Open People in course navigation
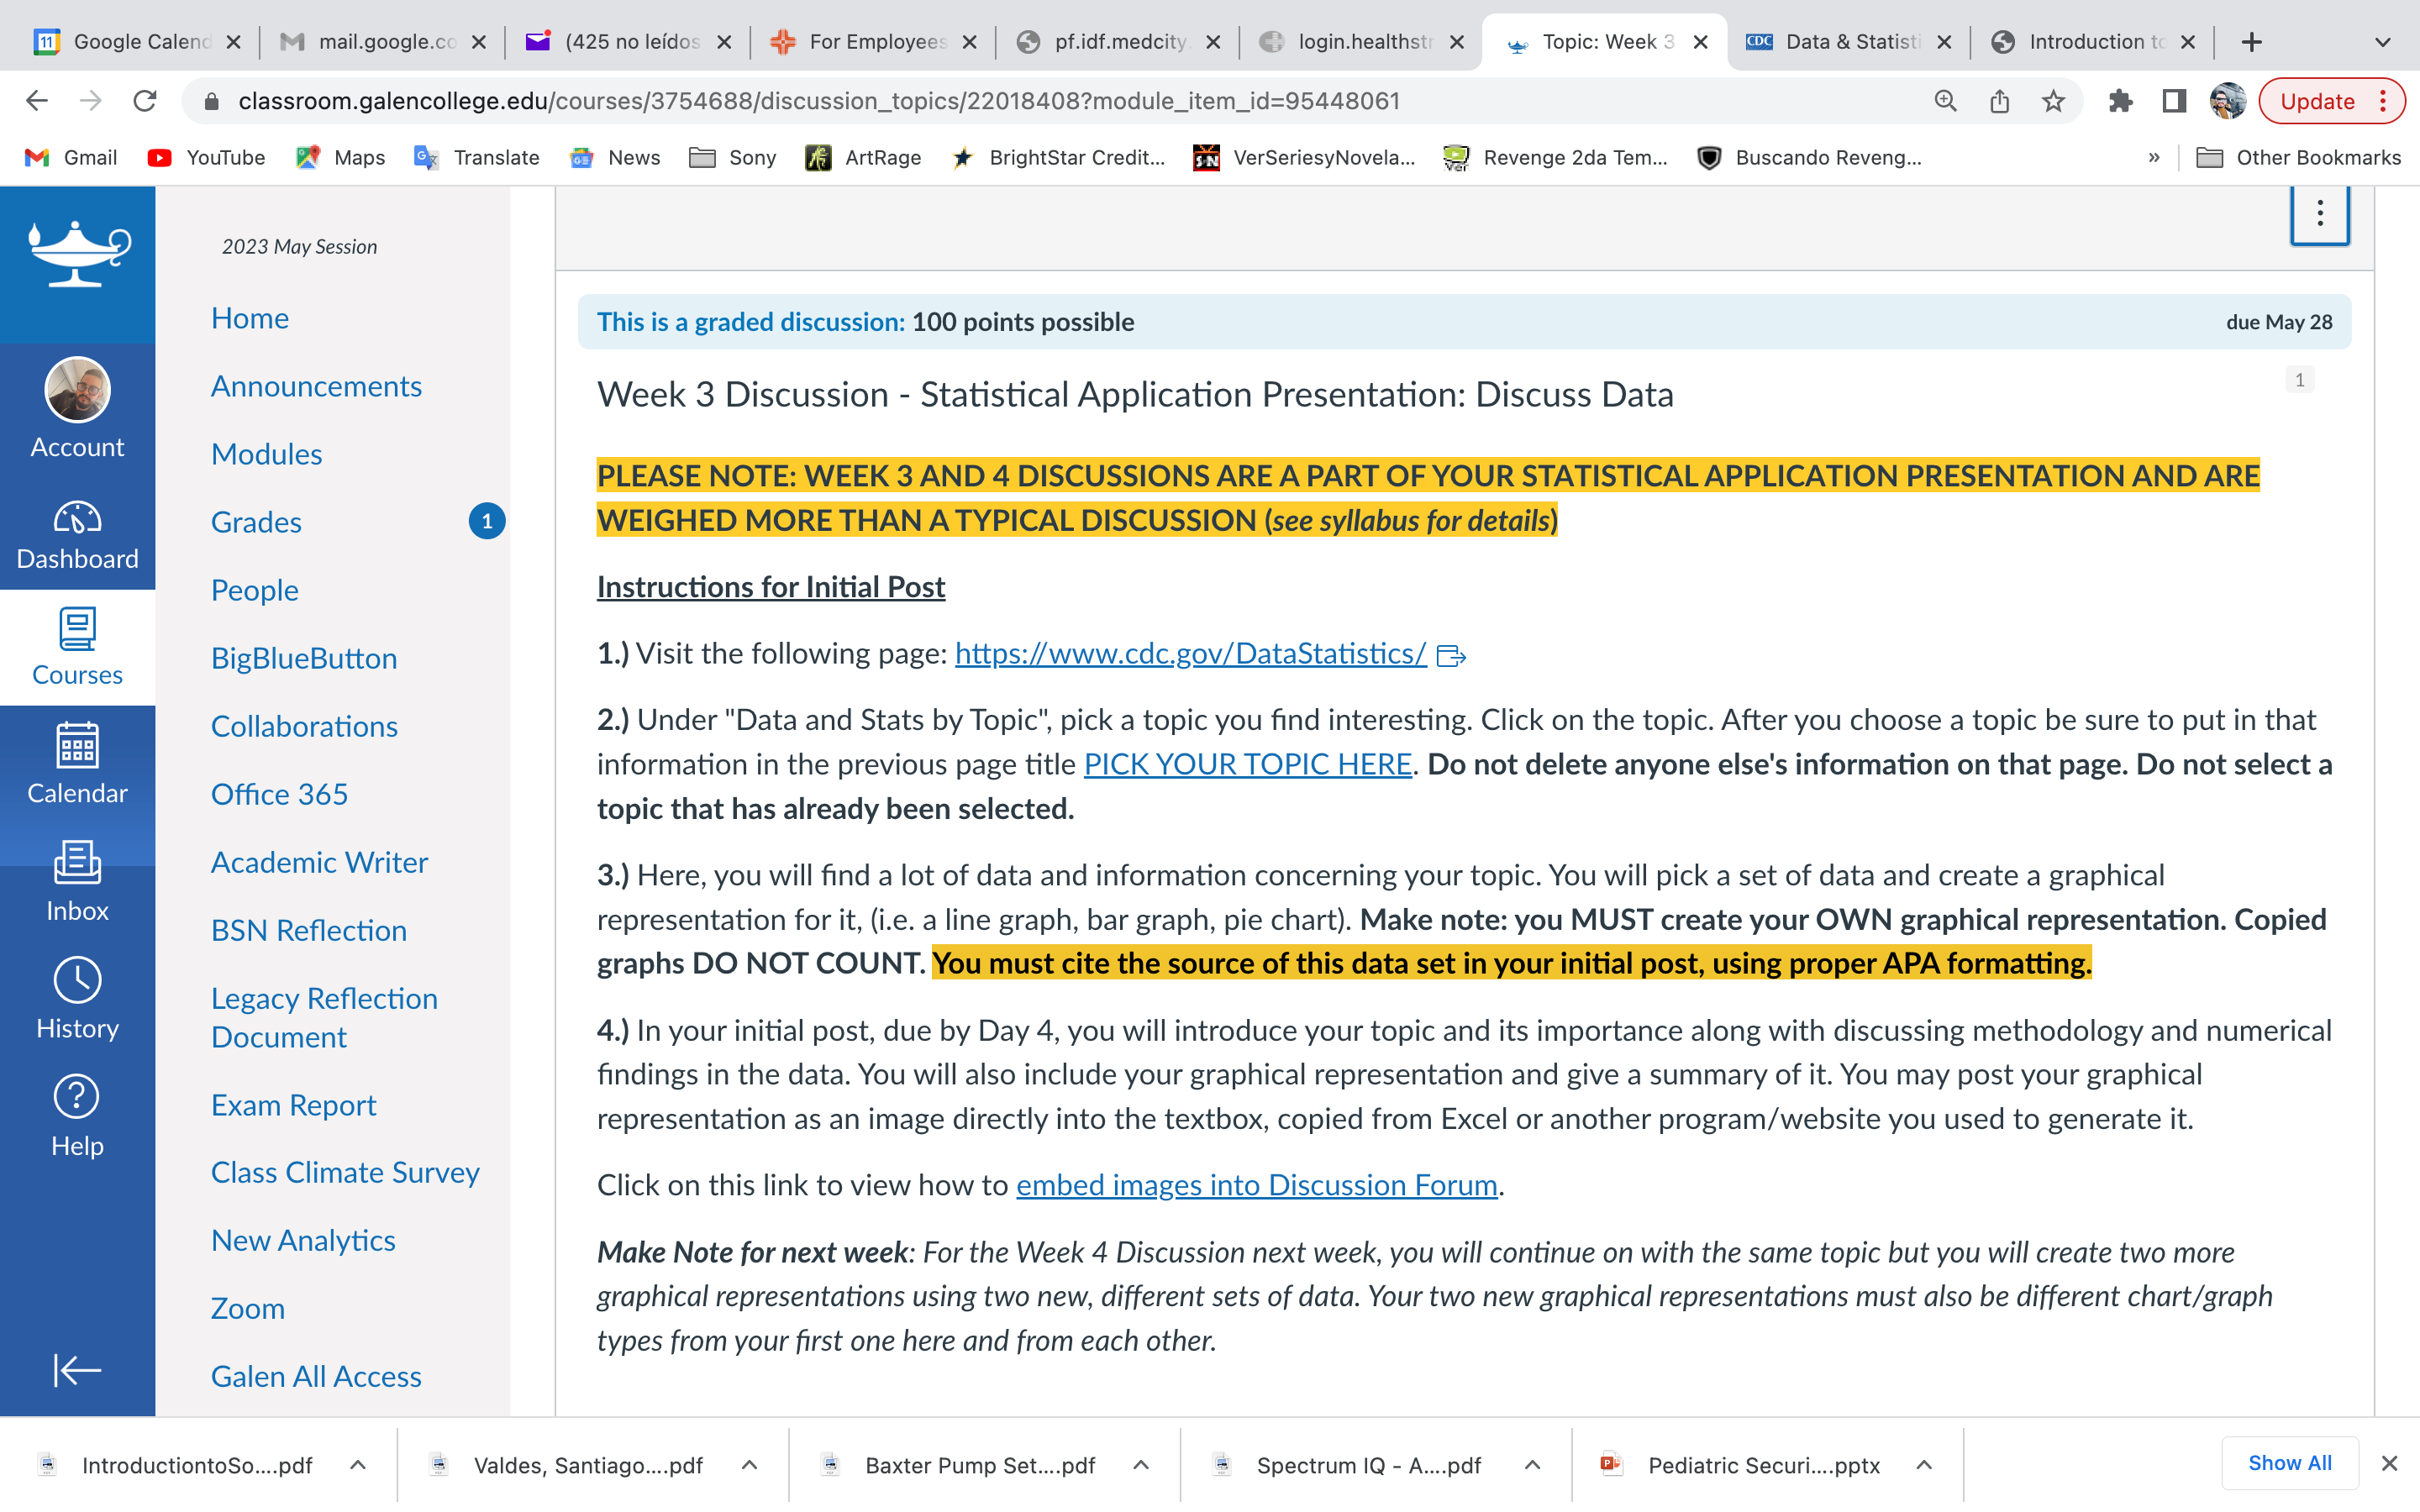 (254, 590)
